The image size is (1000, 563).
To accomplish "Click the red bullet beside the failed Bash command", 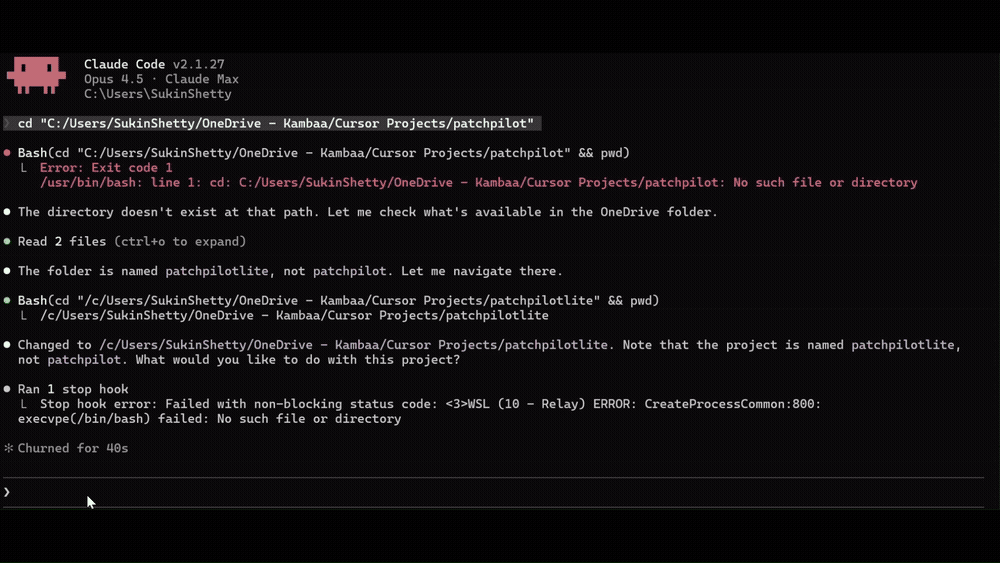I will tap(7, 153).
